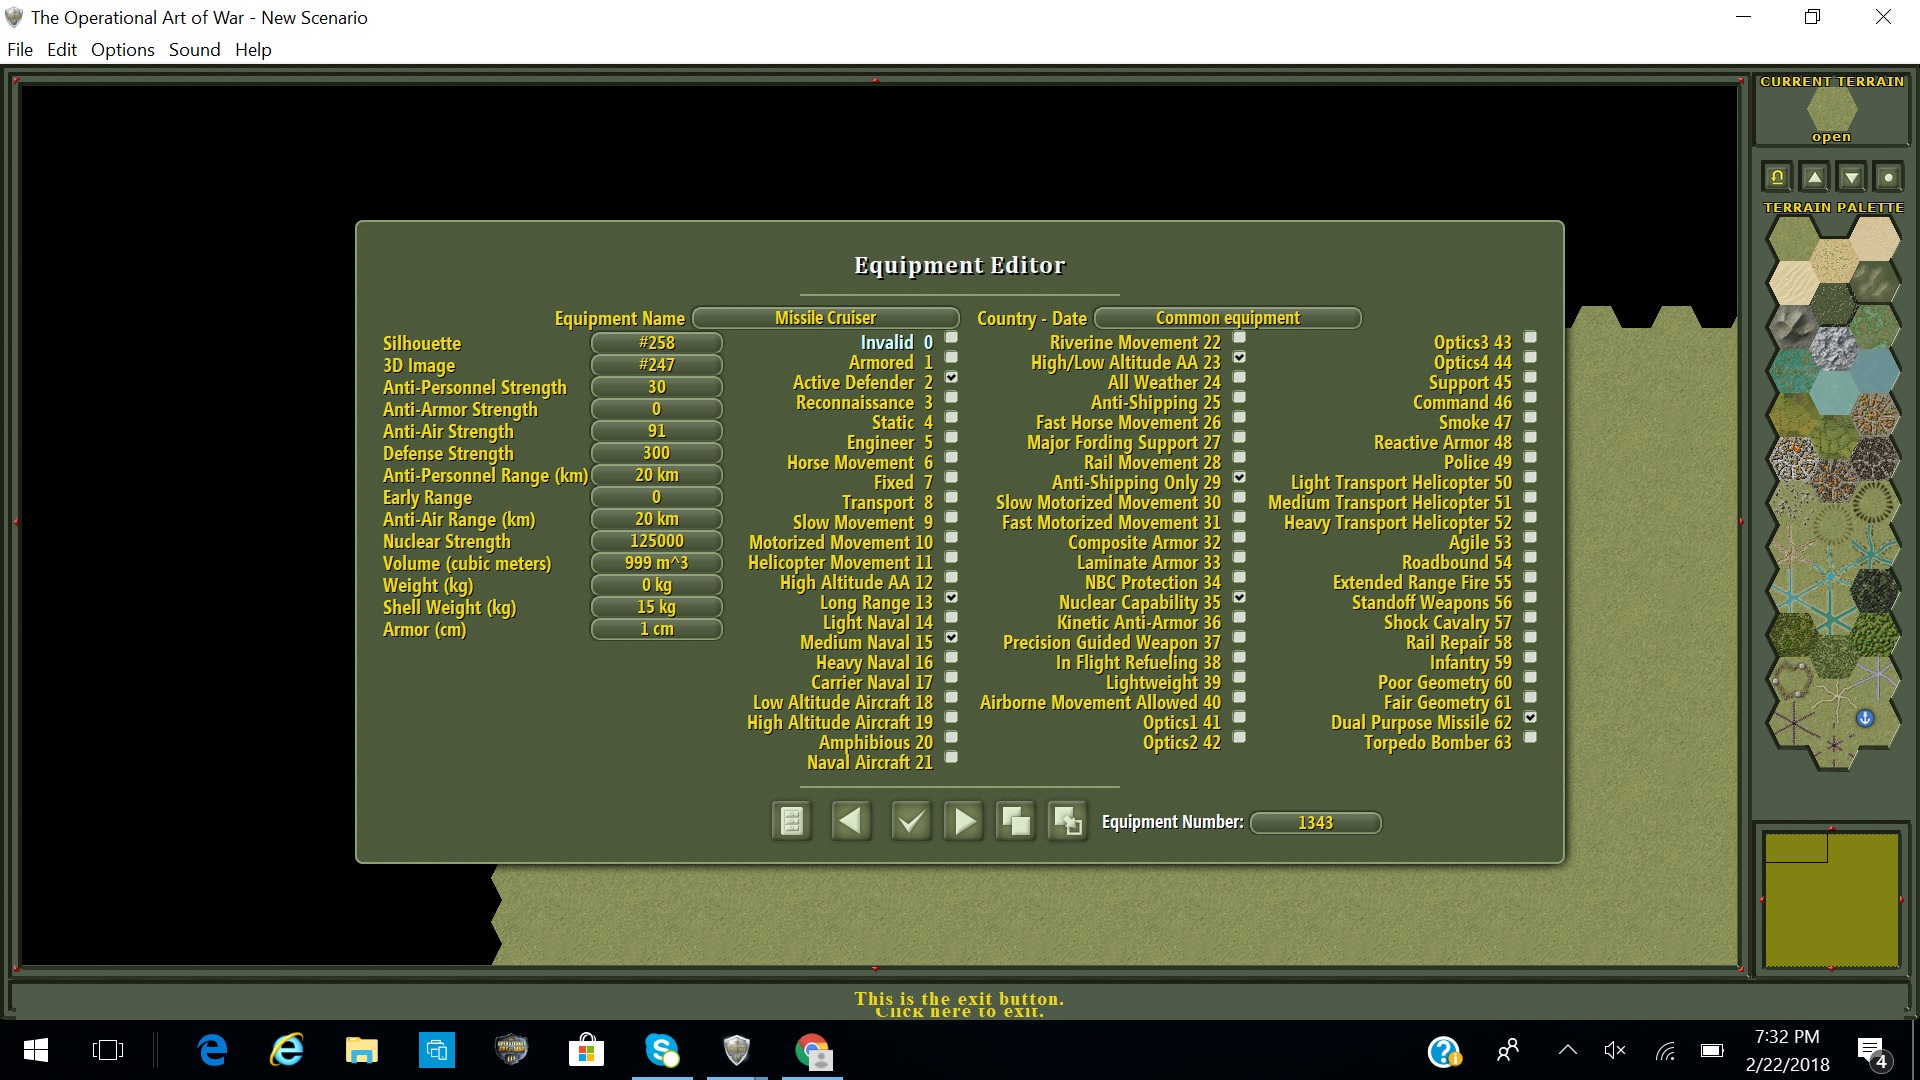Click the Country - Date 'Common equipment' field
1920x1080 pixels.
1228,318
